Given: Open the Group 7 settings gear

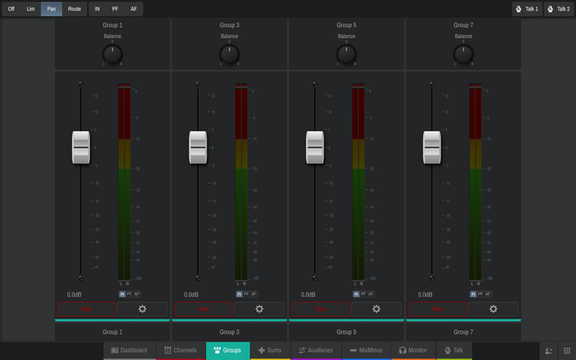Looking at the screenshot, I should click(x=493, y=309).
